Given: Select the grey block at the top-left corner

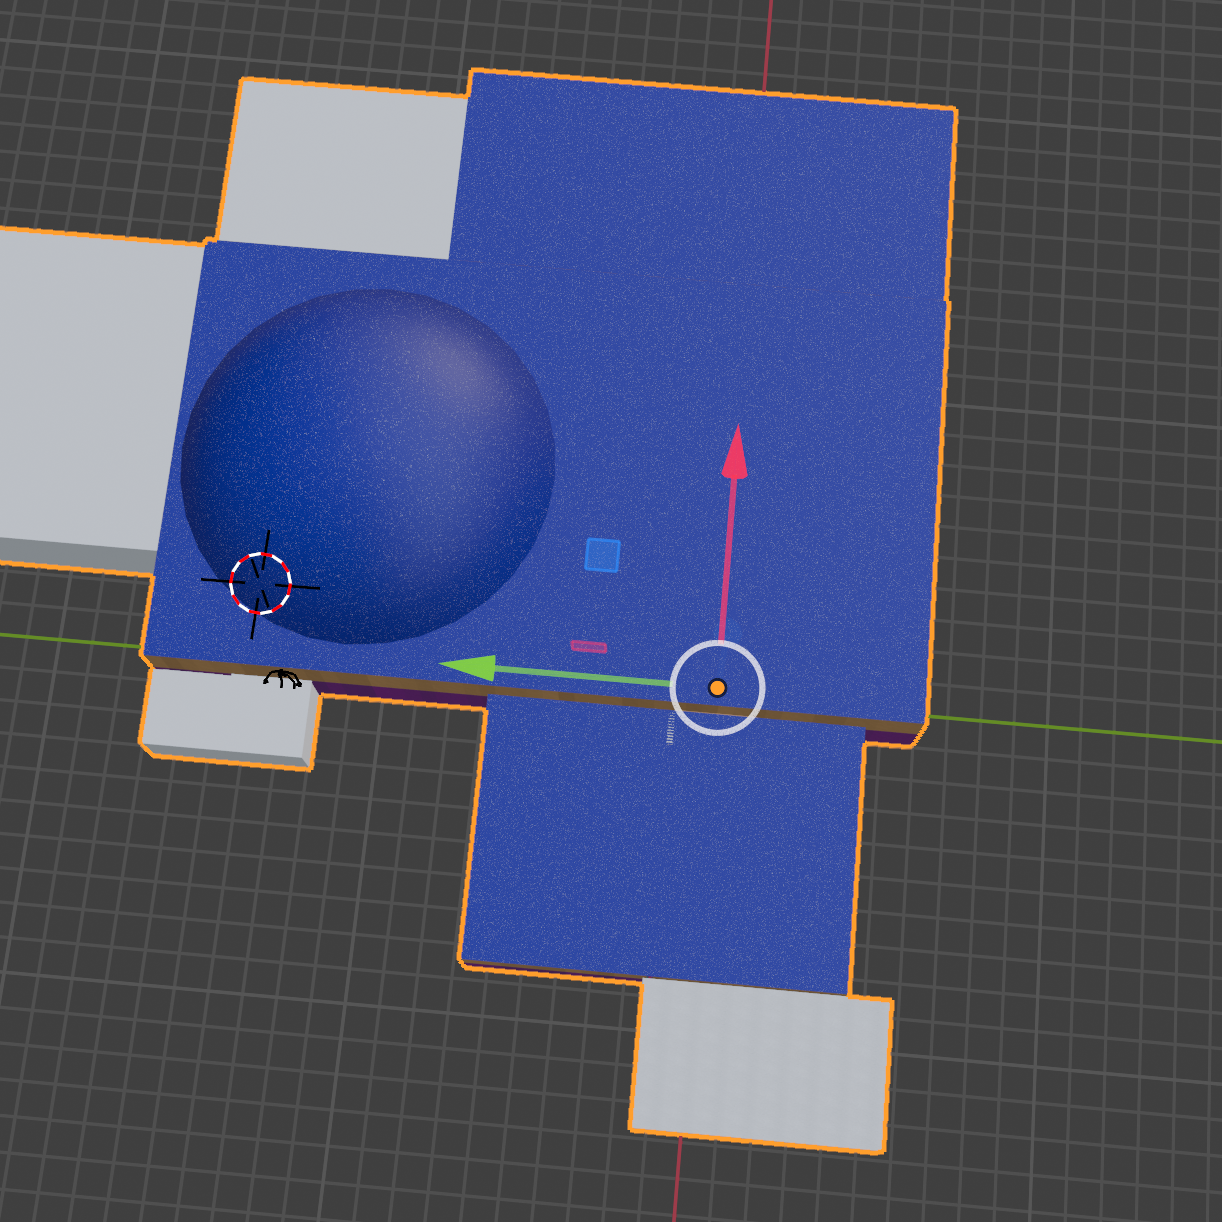Looking at the screenshot, I should coord(345,165).
